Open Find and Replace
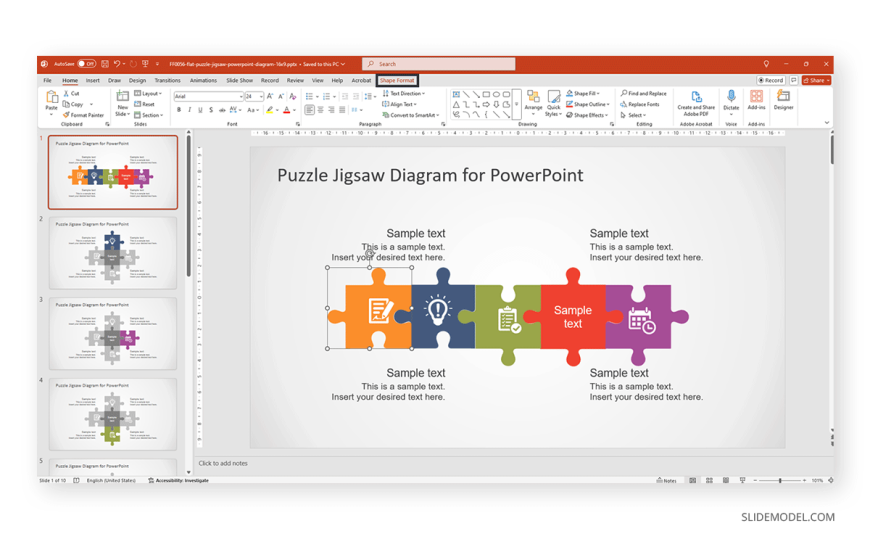The width and height of the screenshot is (870, 539). pos(644,94)
